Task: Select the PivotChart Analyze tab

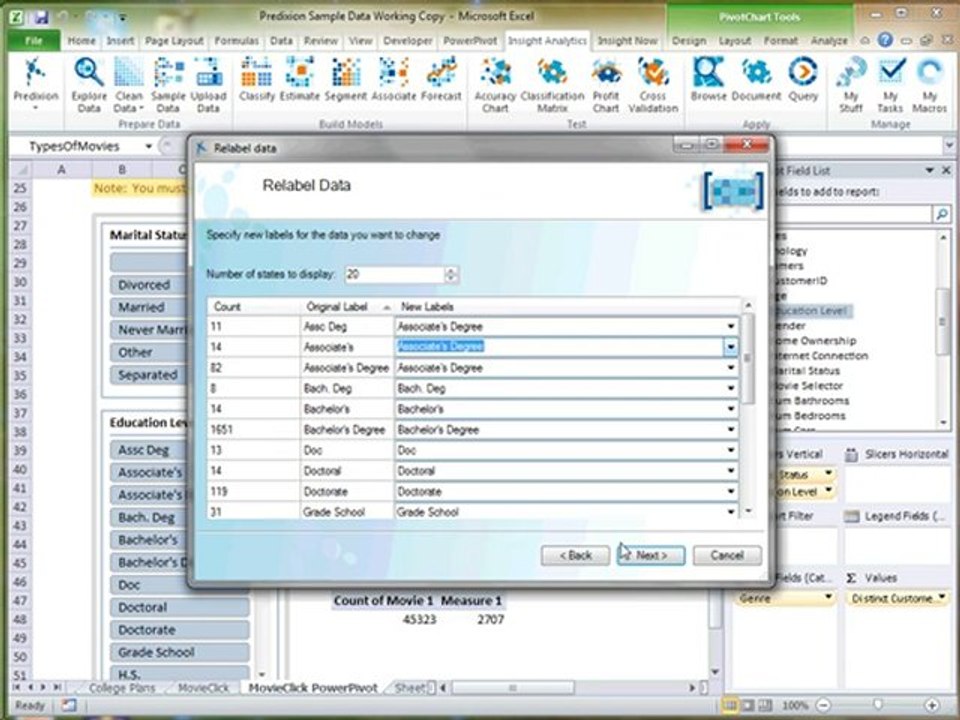Action: 829,40
